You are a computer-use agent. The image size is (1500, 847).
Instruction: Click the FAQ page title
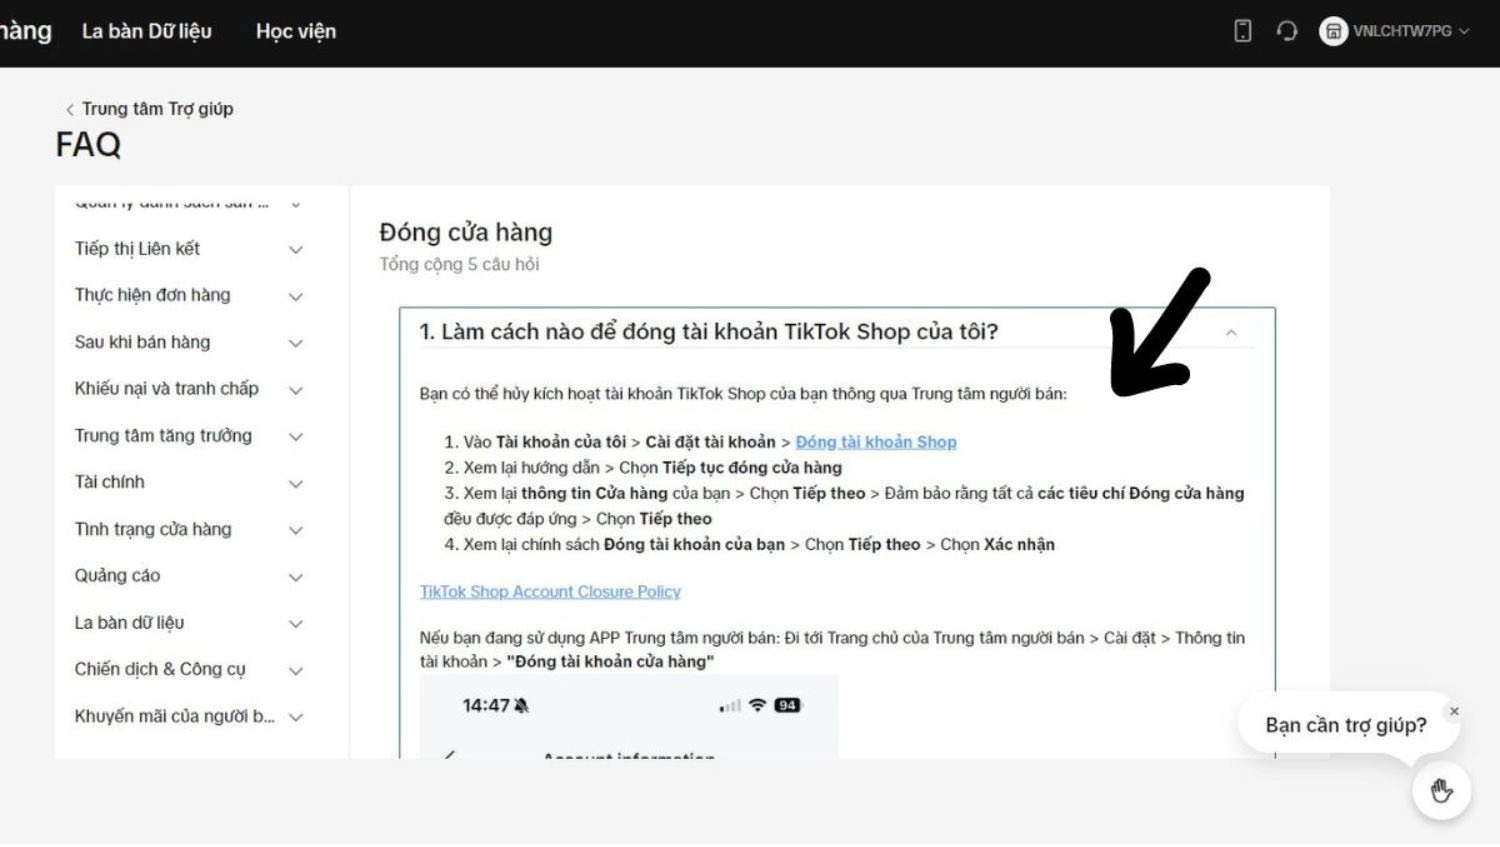(88, 145)
